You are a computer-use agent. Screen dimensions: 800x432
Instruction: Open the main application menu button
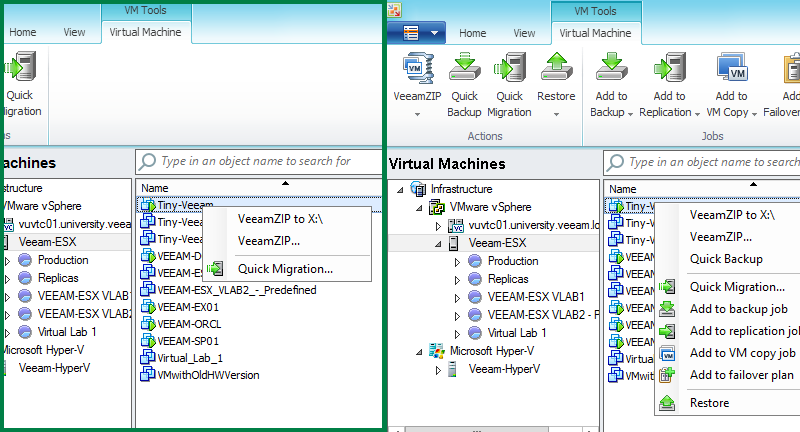point(416,33)
